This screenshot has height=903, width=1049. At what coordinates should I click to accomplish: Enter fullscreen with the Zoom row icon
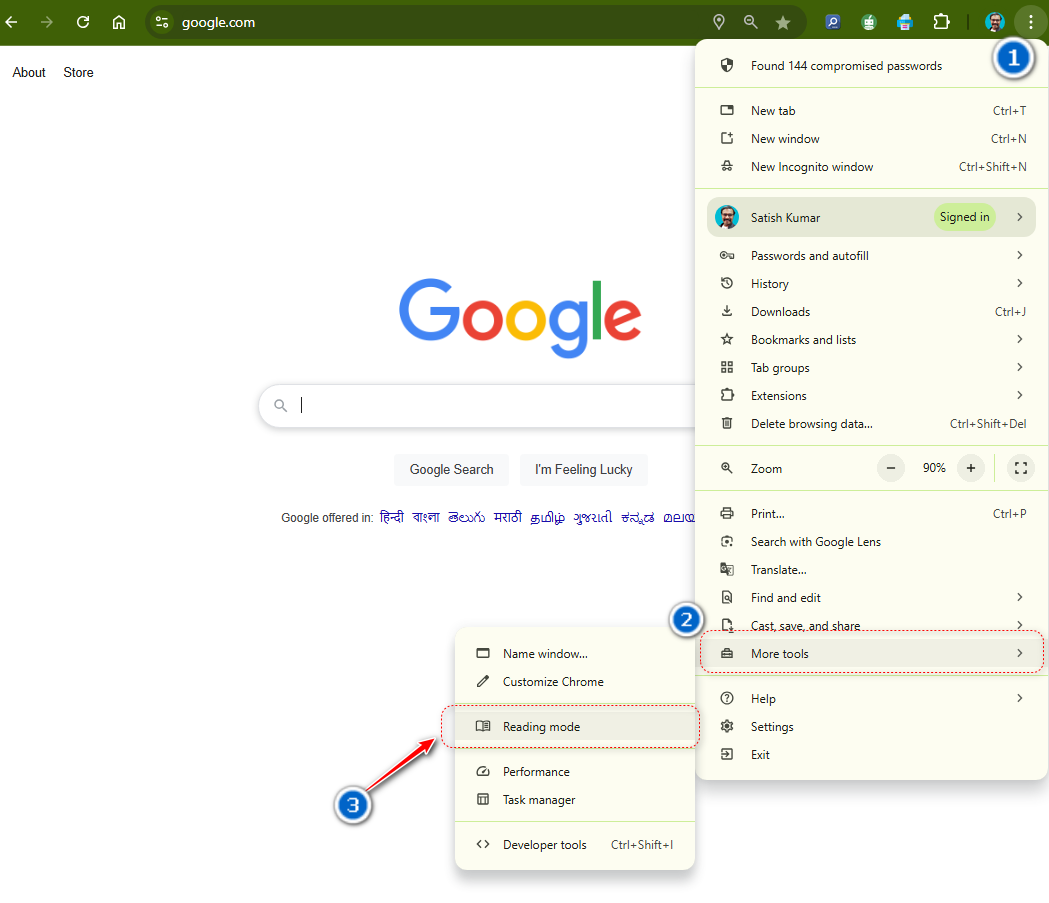[x=1021, y=468]
